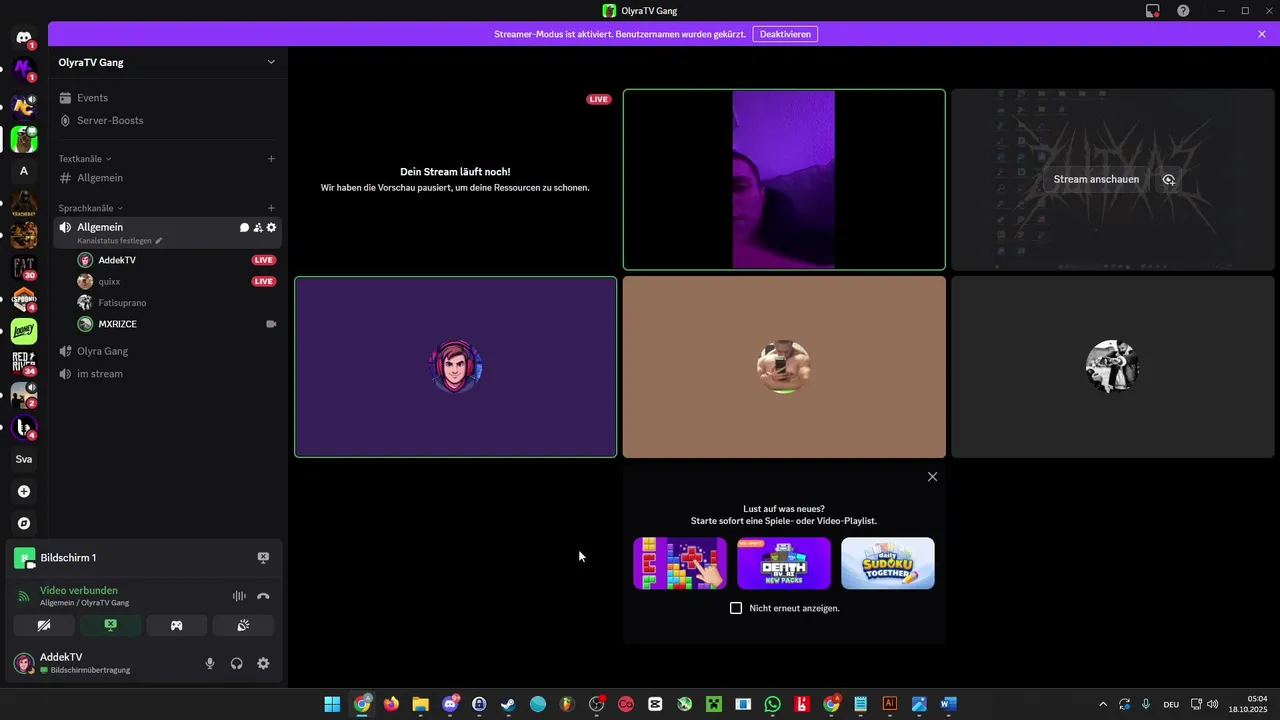Open the 'Sva' server in sidebar
The width and height of the screenshot is (1280, 720).
[x=24, y=459]
